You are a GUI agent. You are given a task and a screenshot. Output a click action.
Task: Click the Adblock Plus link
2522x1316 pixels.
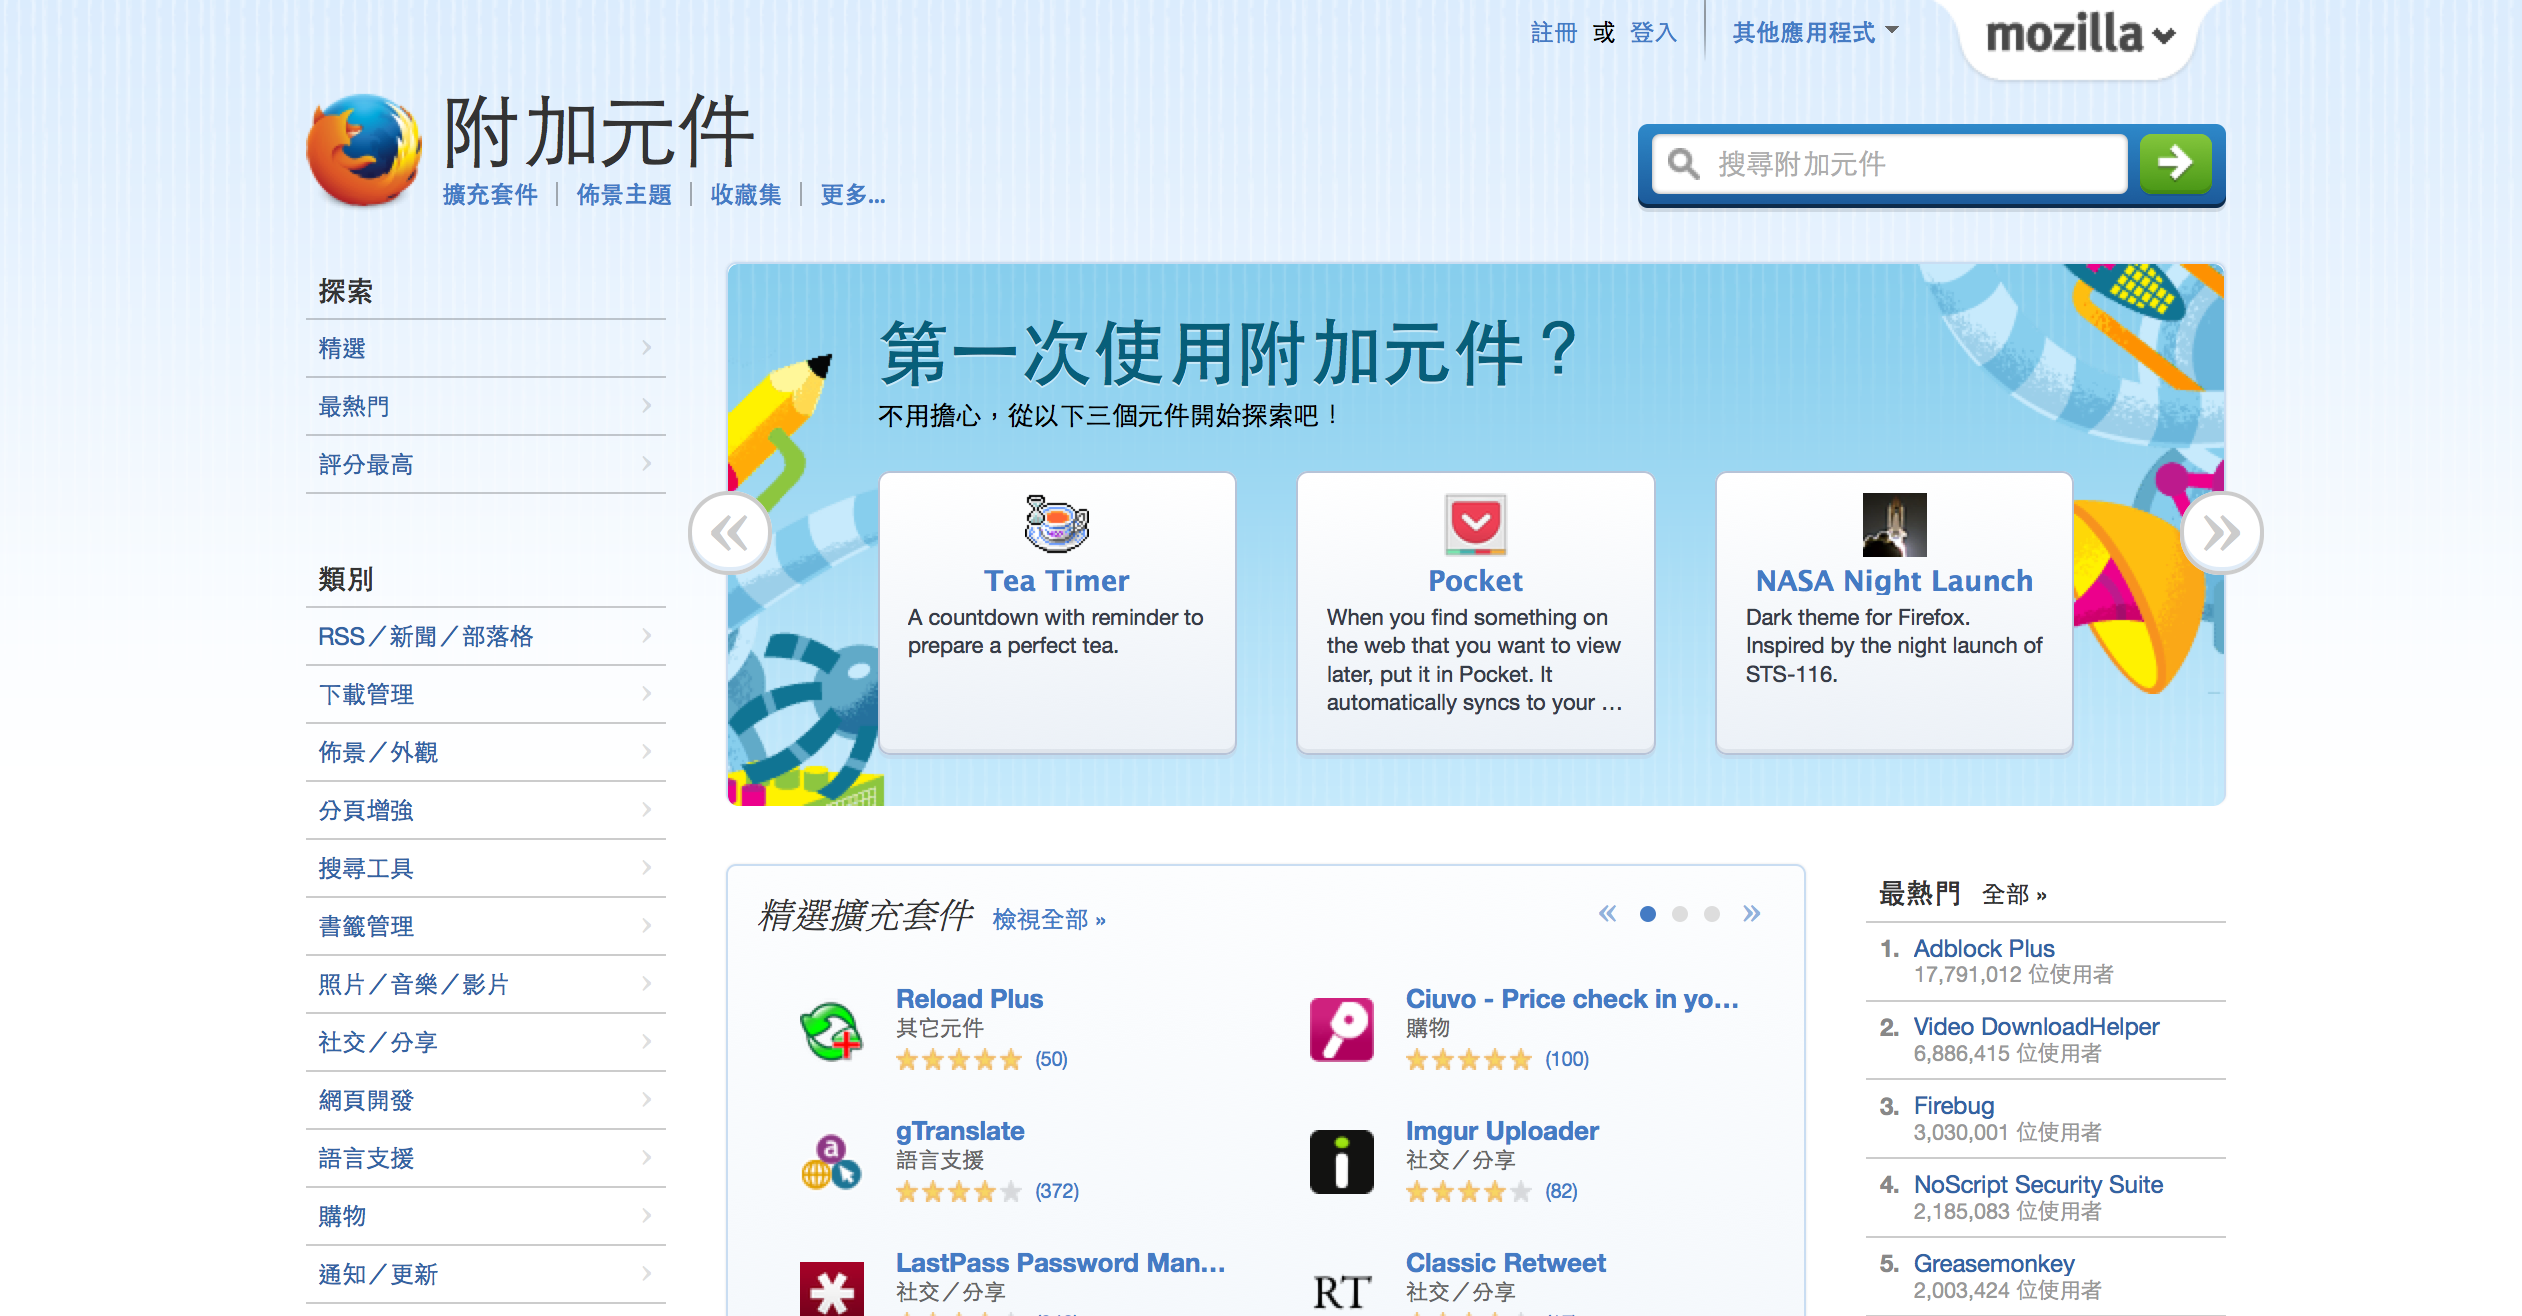1983,948
